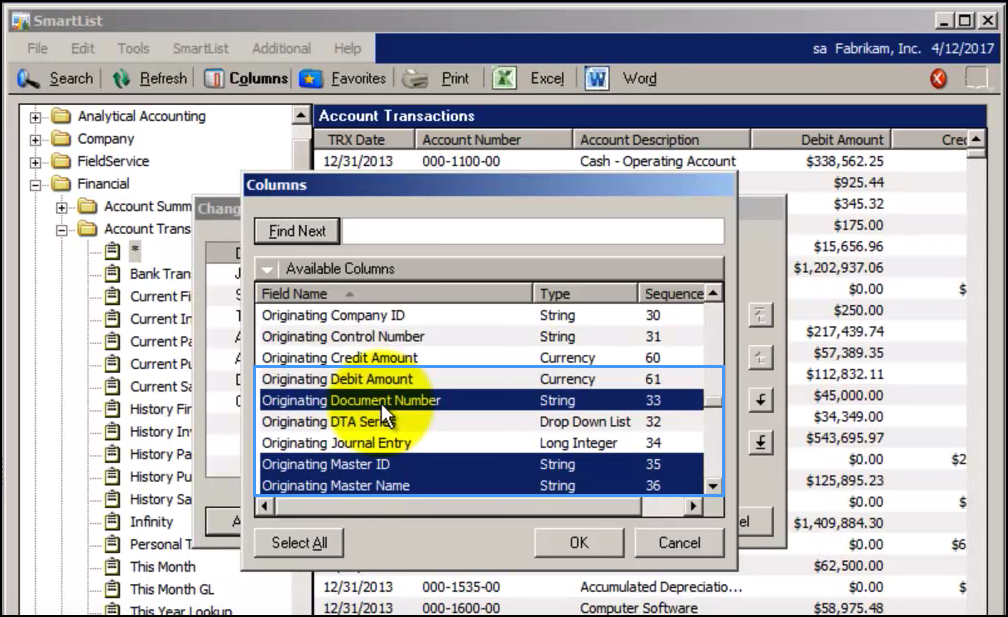This screenshot has height=617, width=1008.
Task: Click the SmartList title bar app icon
Action: (21, 21)
